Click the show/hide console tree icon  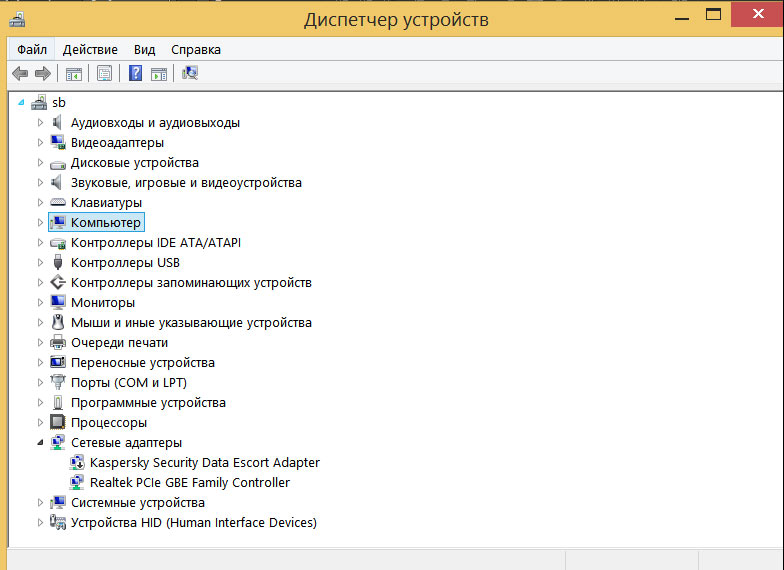coord(74,74)
